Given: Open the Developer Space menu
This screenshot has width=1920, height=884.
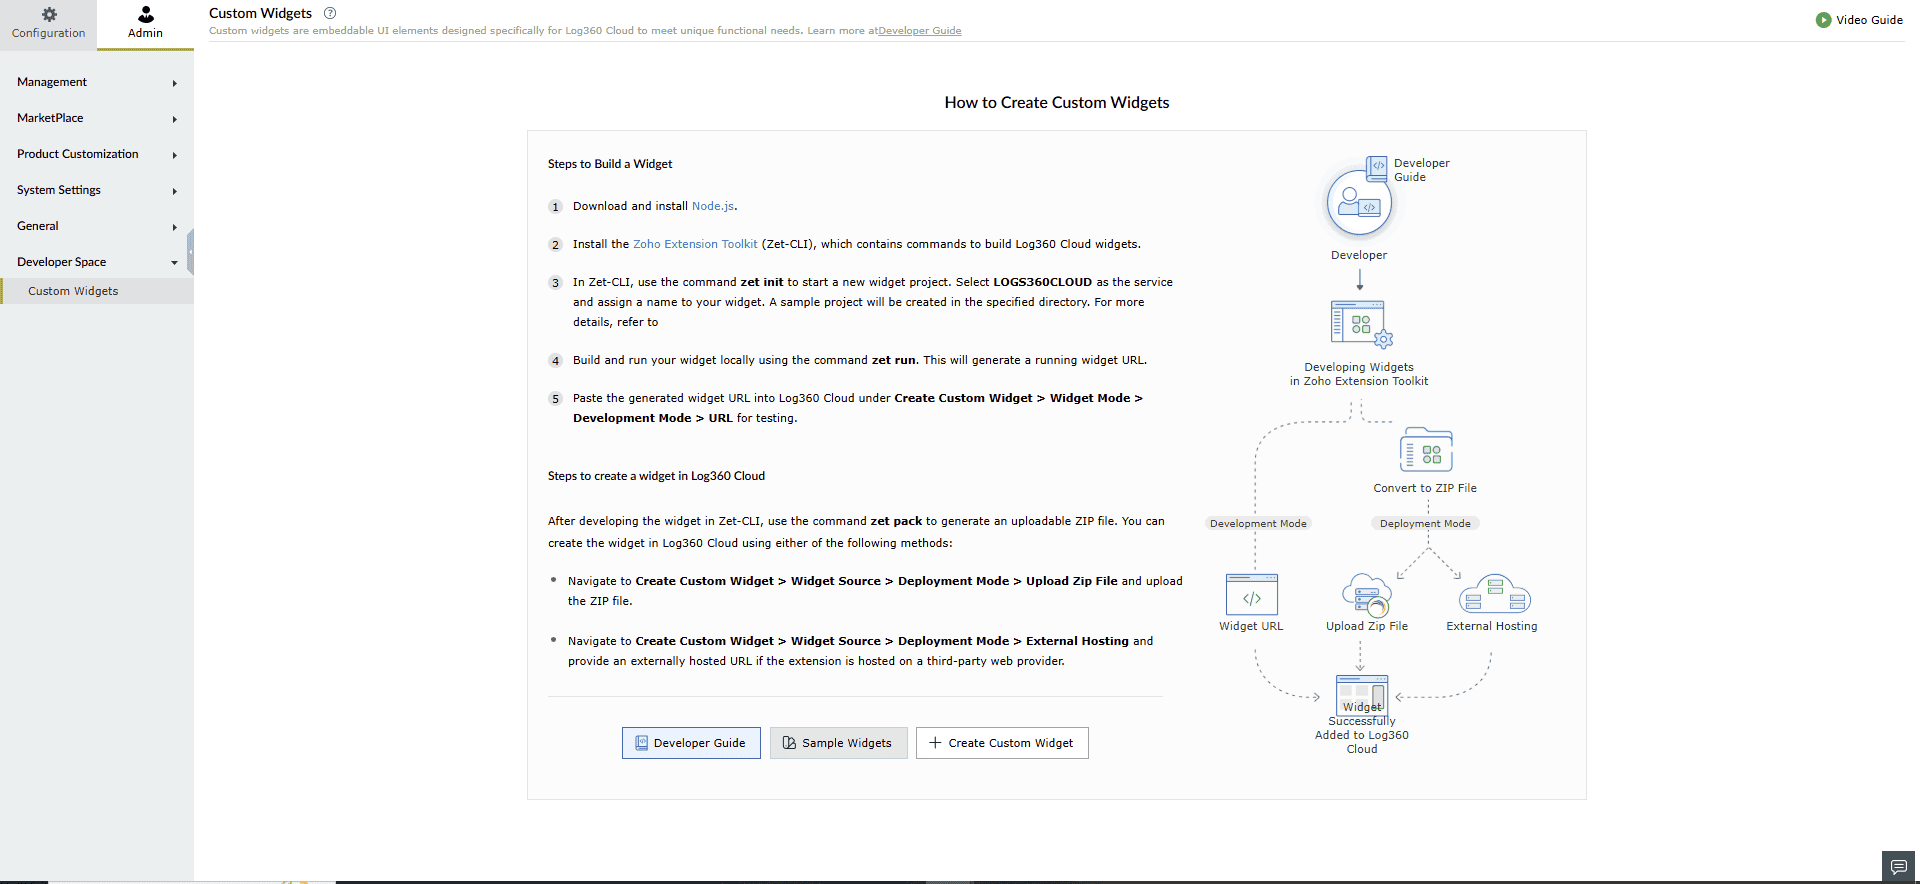Looking at the screenshot, I should pyautogui.click(x=97, y=262).
